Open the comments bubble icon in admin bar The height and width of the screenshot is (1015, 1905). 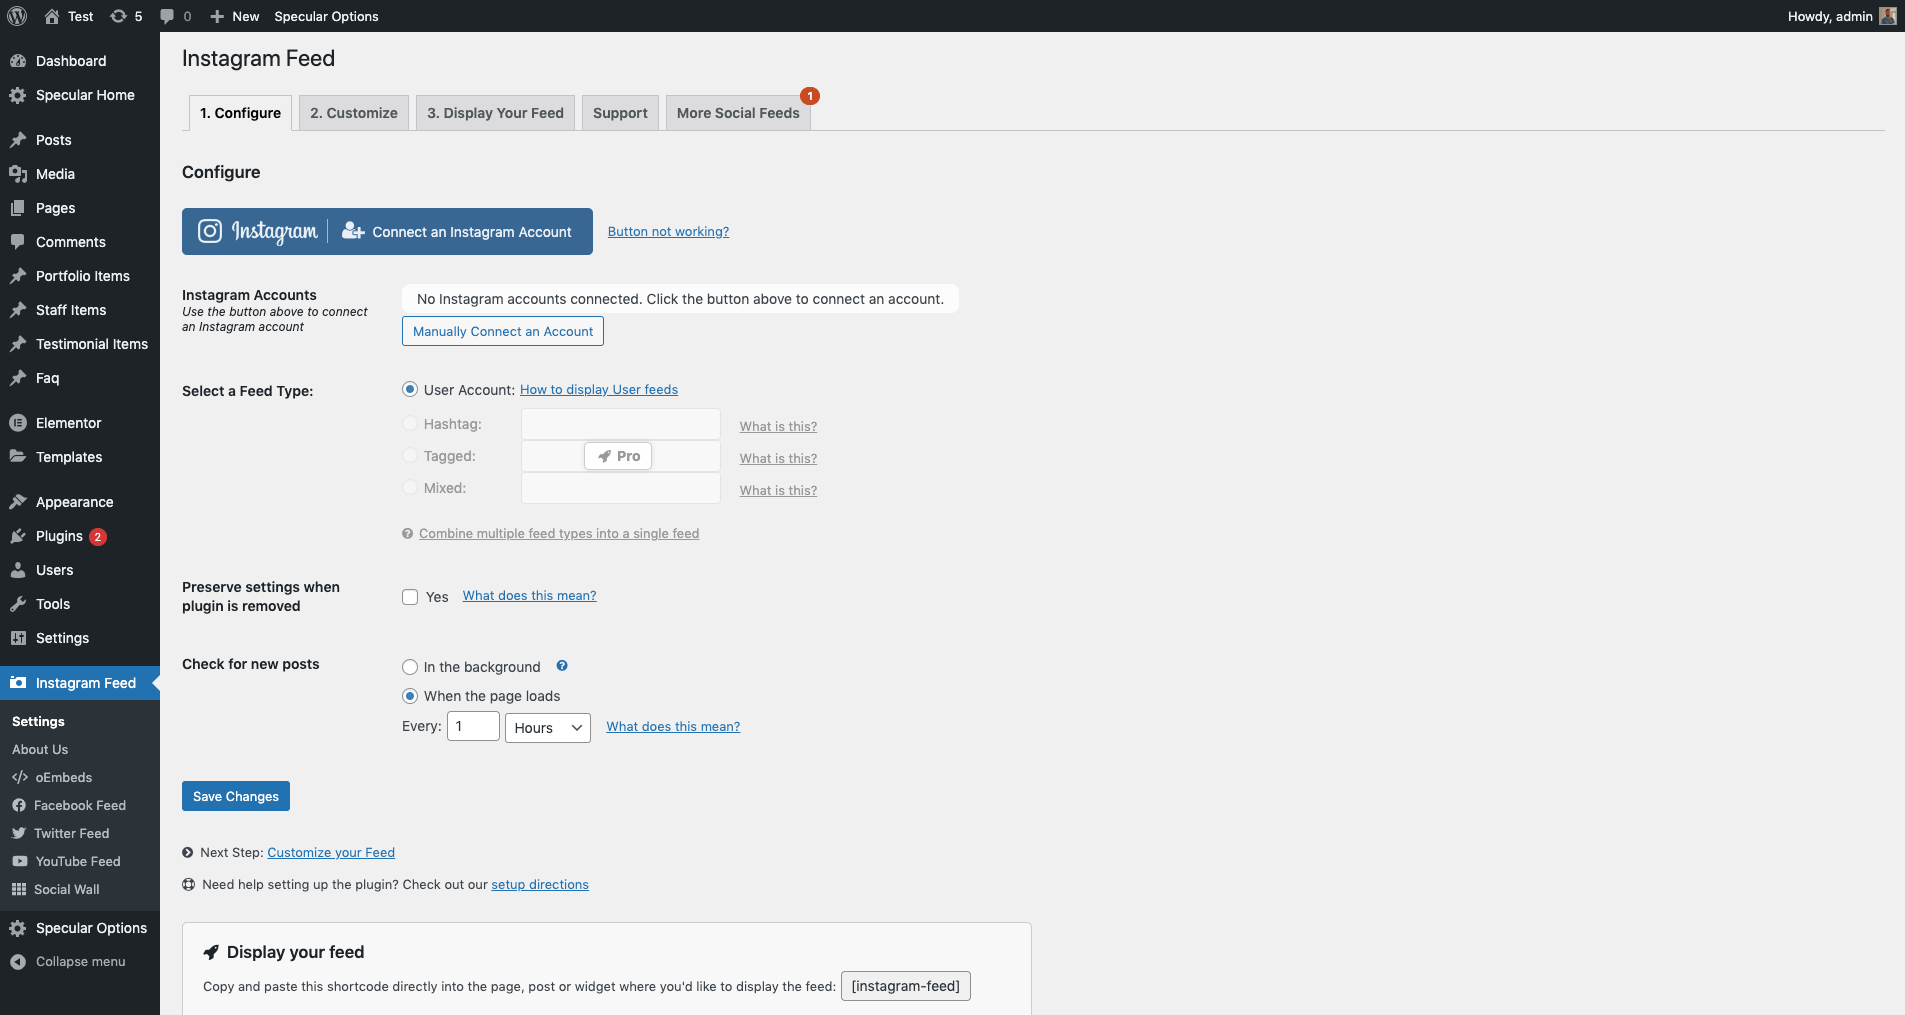167,16
